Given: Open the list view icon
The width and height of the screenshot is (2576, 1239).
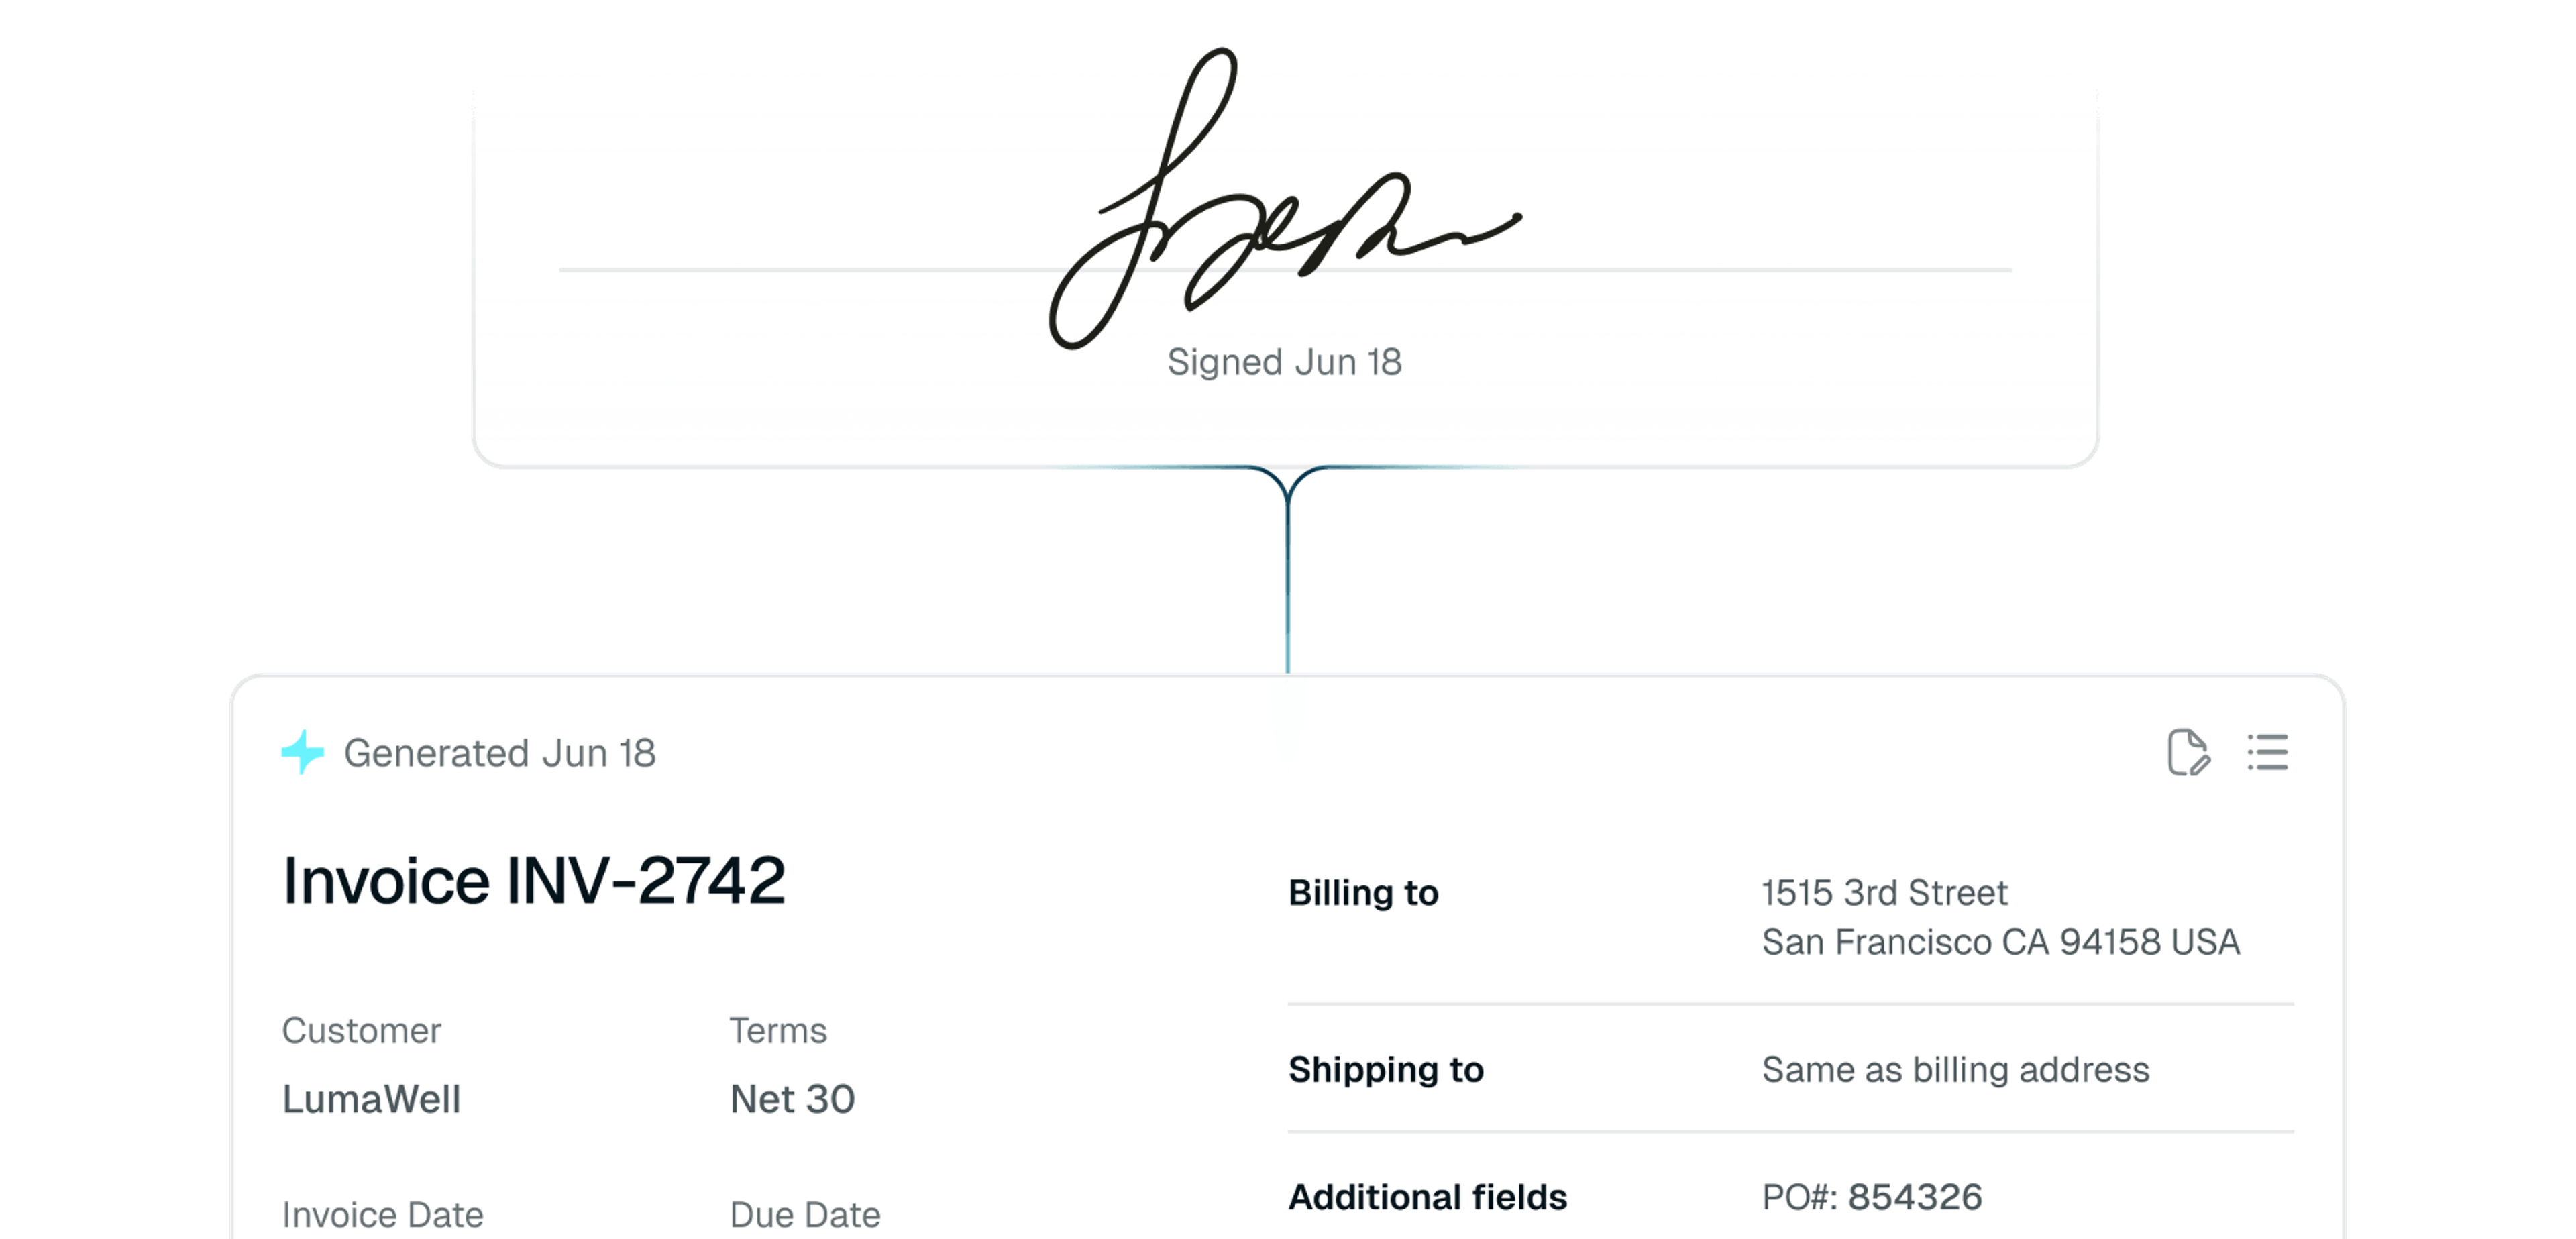Looking at the screenshot, I should (x=2268, y=752).
